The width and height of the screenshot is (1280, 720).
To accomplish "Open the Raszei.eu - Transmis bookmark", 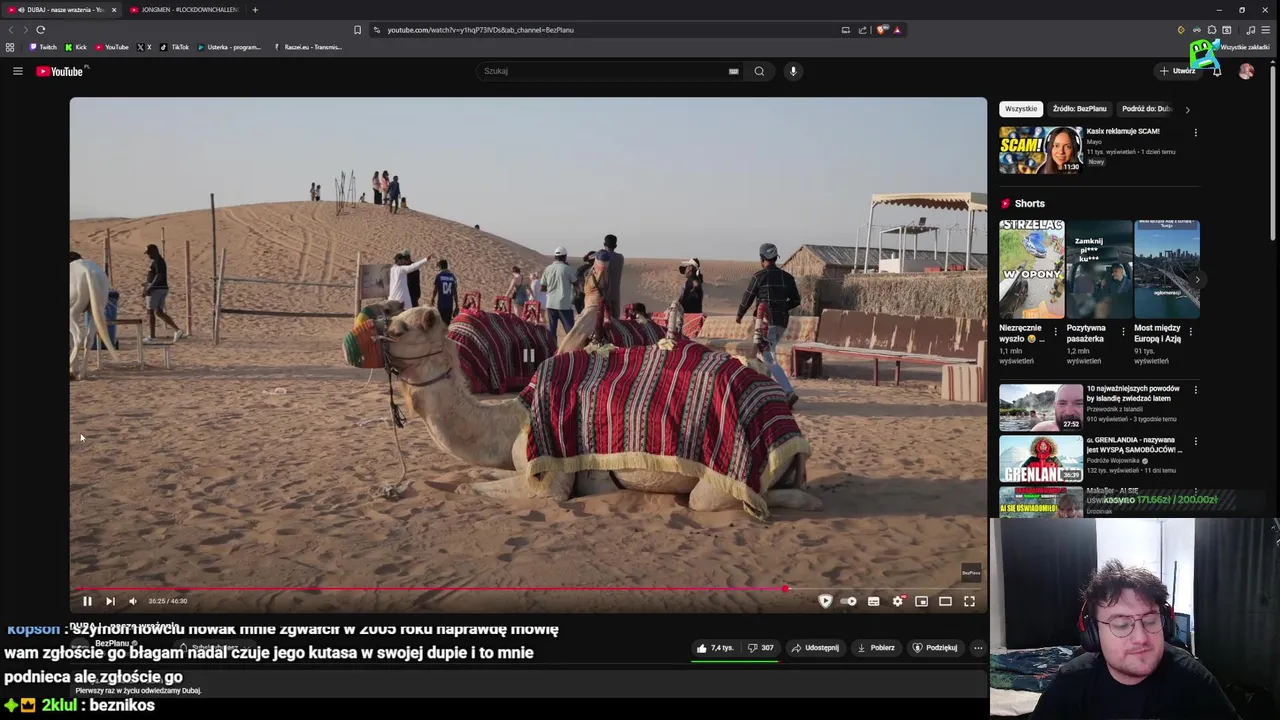I will tap(308, 47).
